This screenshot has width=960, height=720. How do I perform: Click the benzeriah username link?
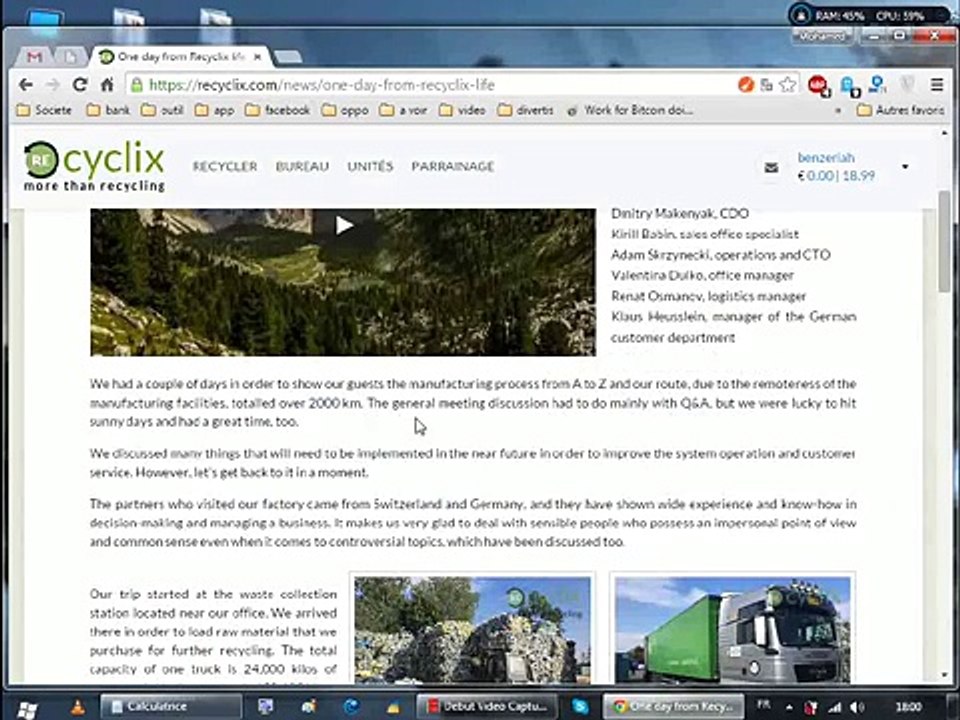click(826, 157)
